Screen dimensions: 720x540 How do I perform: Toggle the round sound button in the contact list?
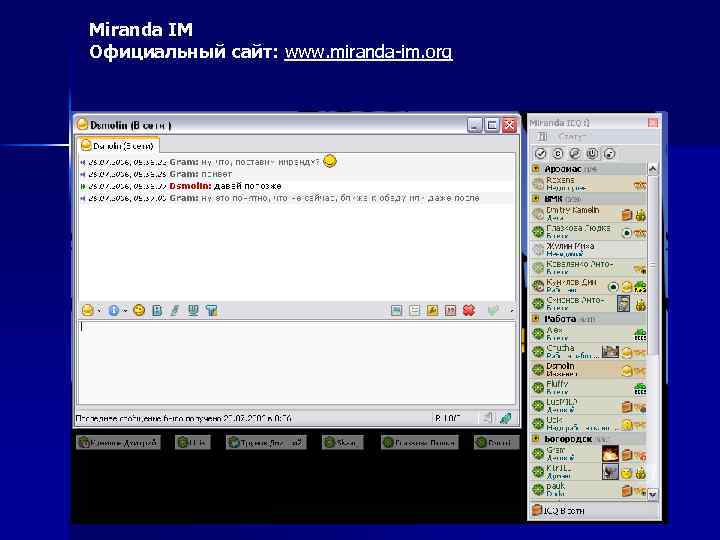pos(609,154)
